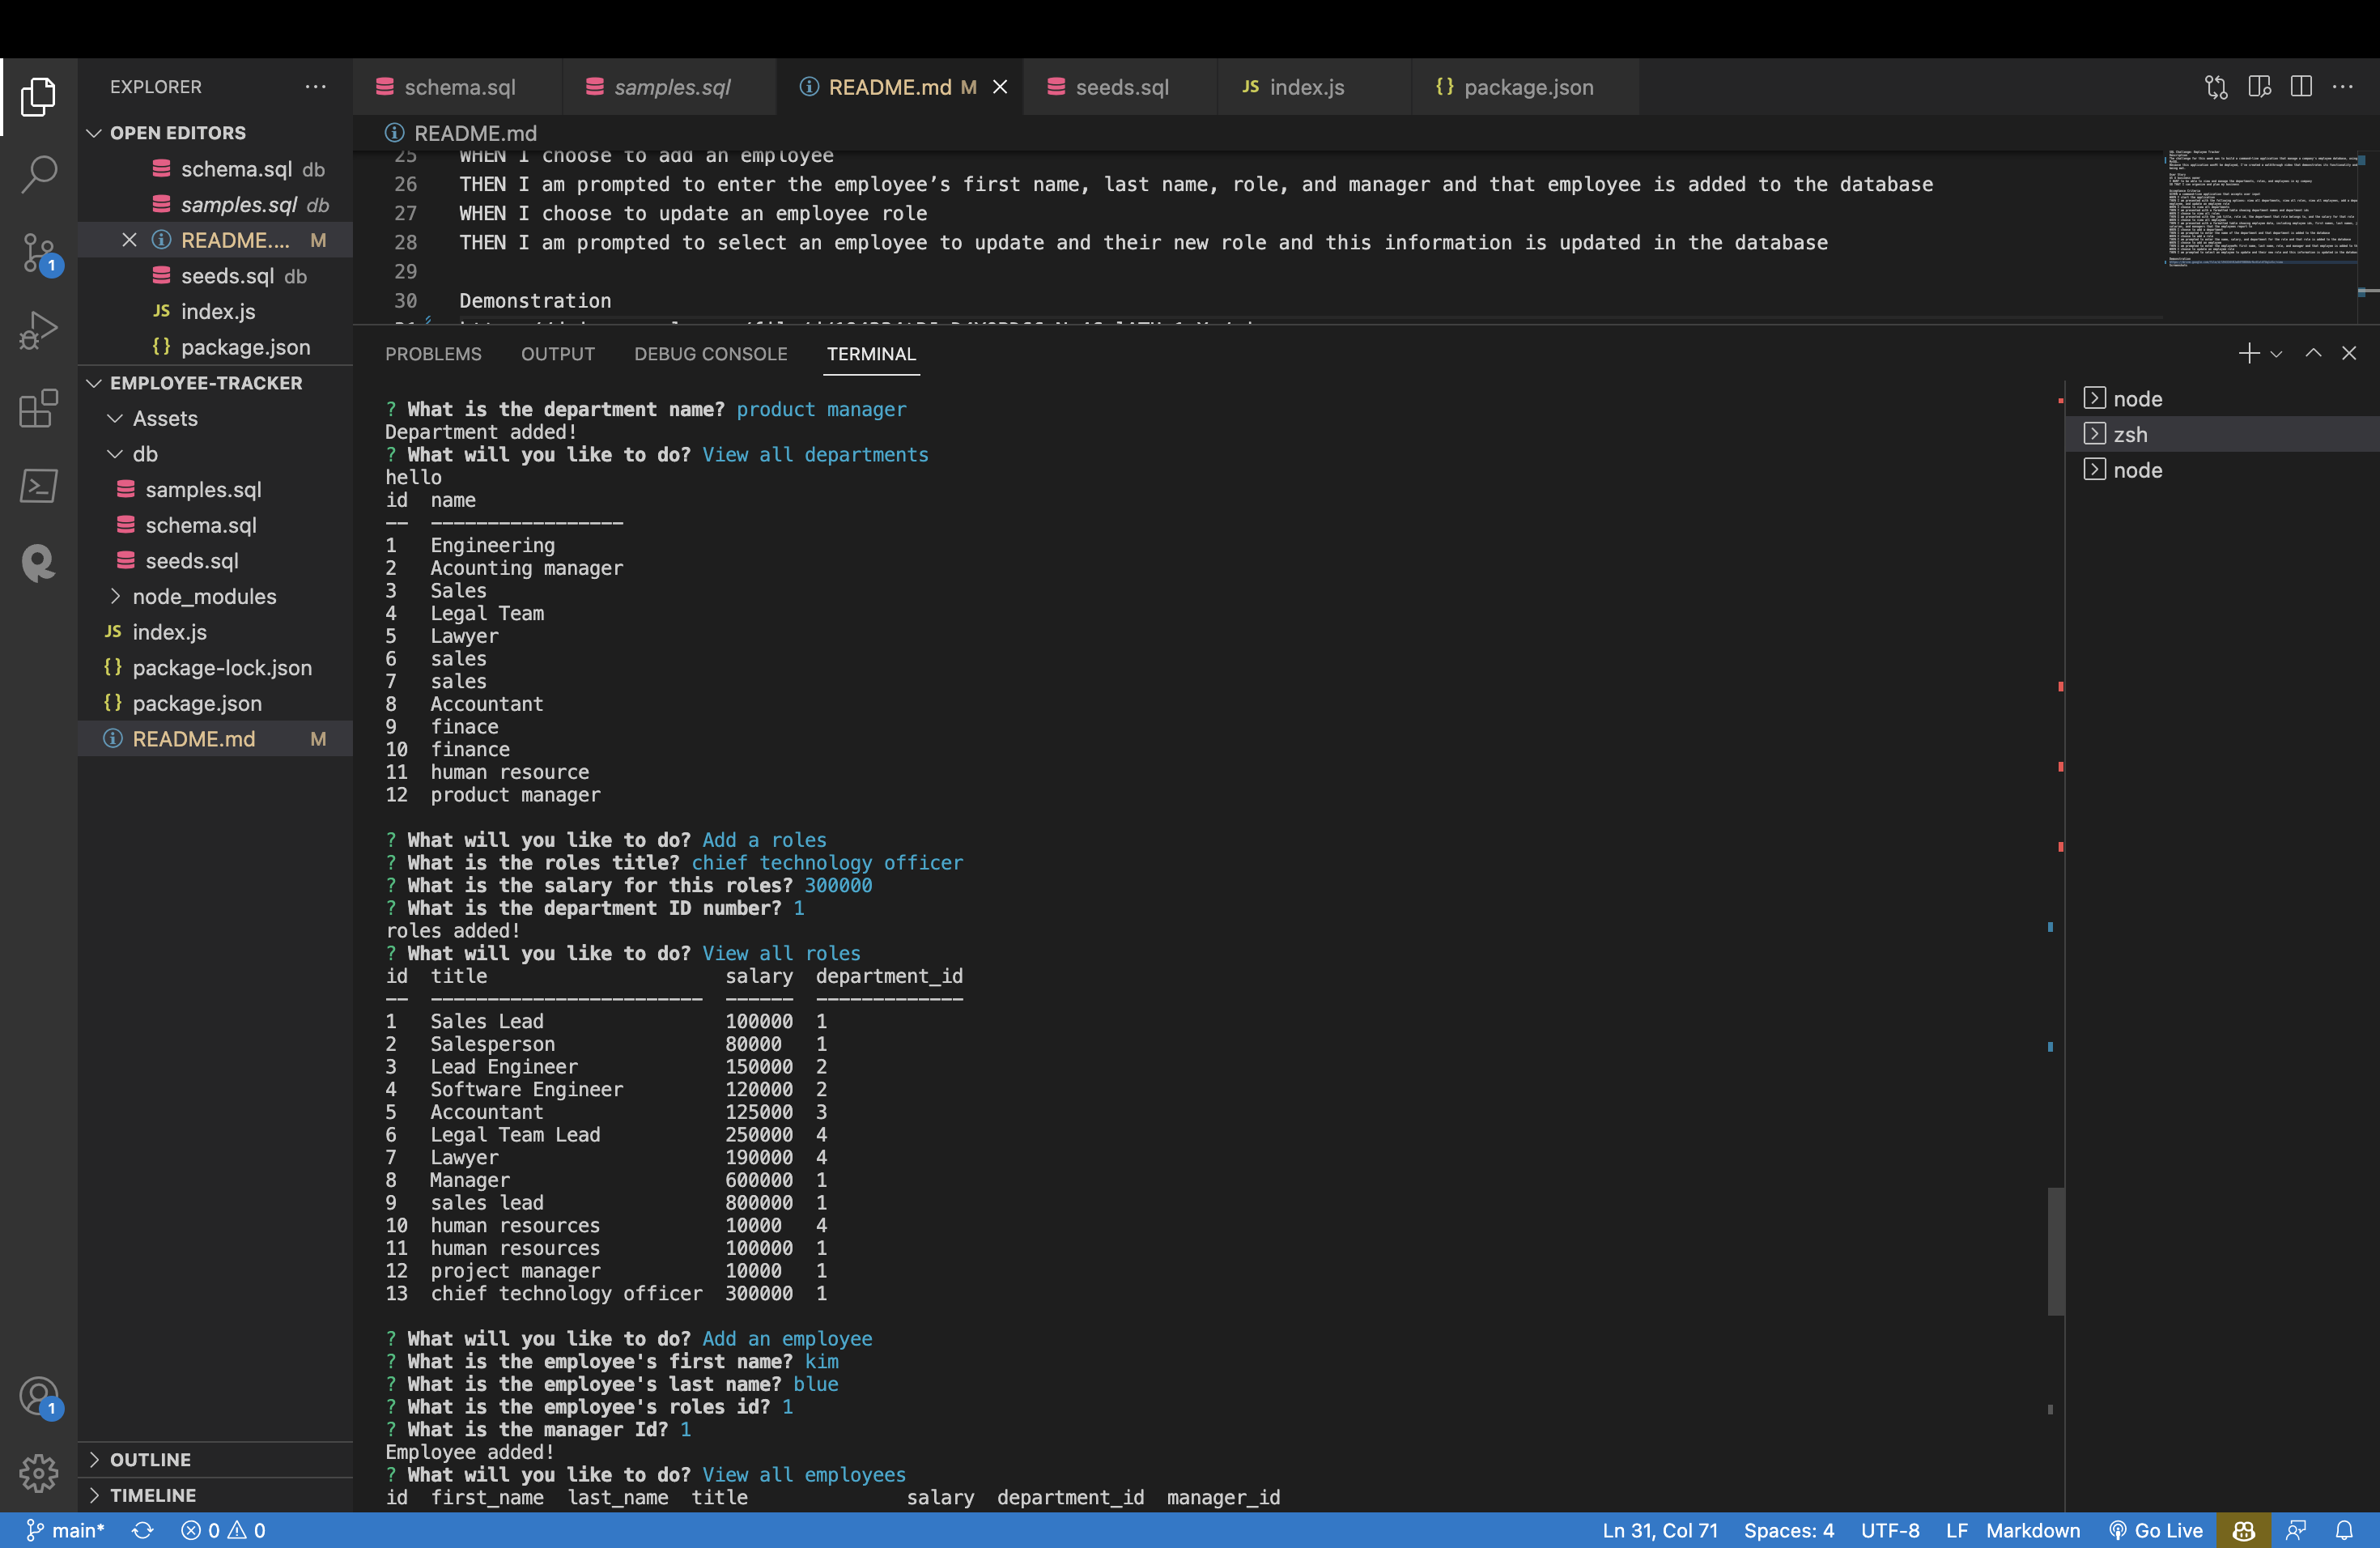Open launch profile dropdown next to plus
2380x1548 pixels.
coord(2276,354)
